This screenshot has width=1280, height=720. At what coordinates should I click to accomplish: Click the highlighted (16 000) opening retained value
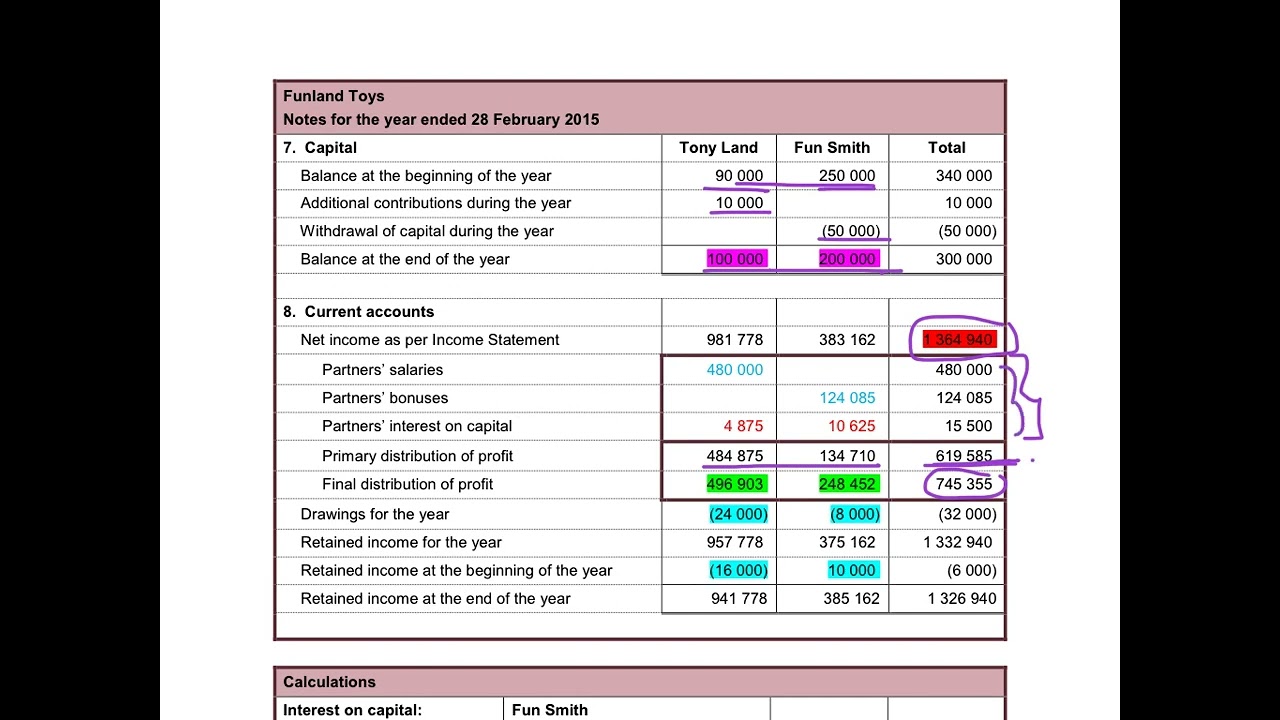click(739, 570)
